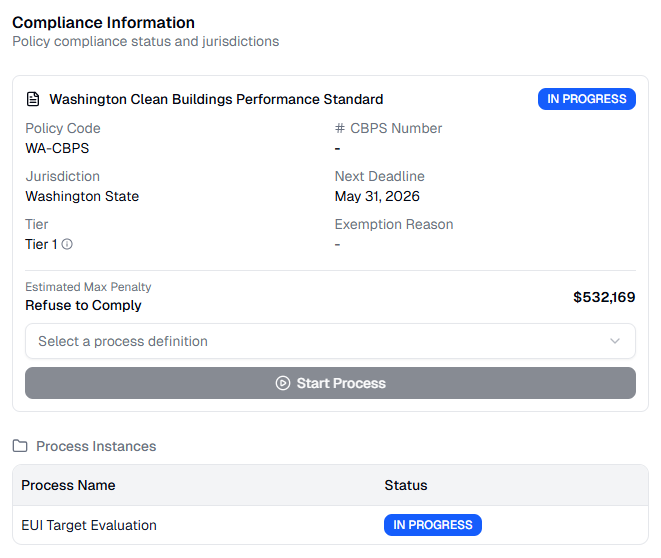
Task: Click the Process Name column header
Action: 68,485
